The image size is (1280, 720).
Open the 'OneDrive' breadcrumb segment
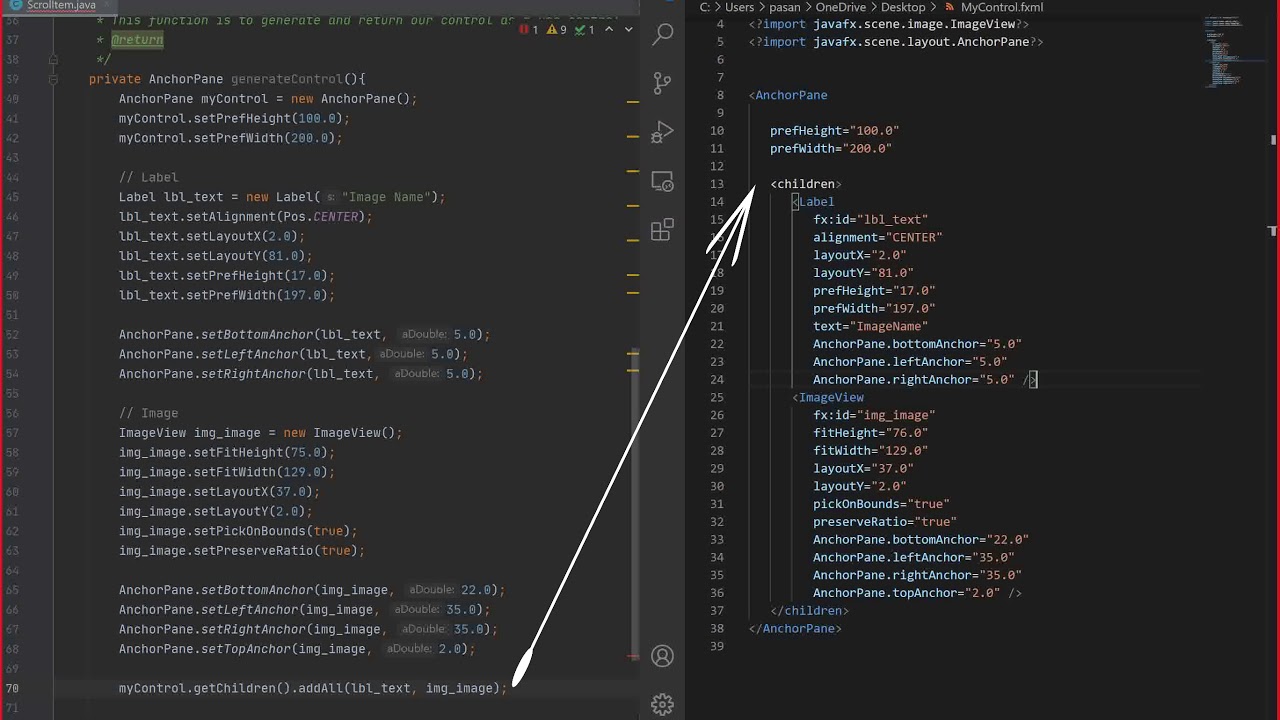(841, 7)
